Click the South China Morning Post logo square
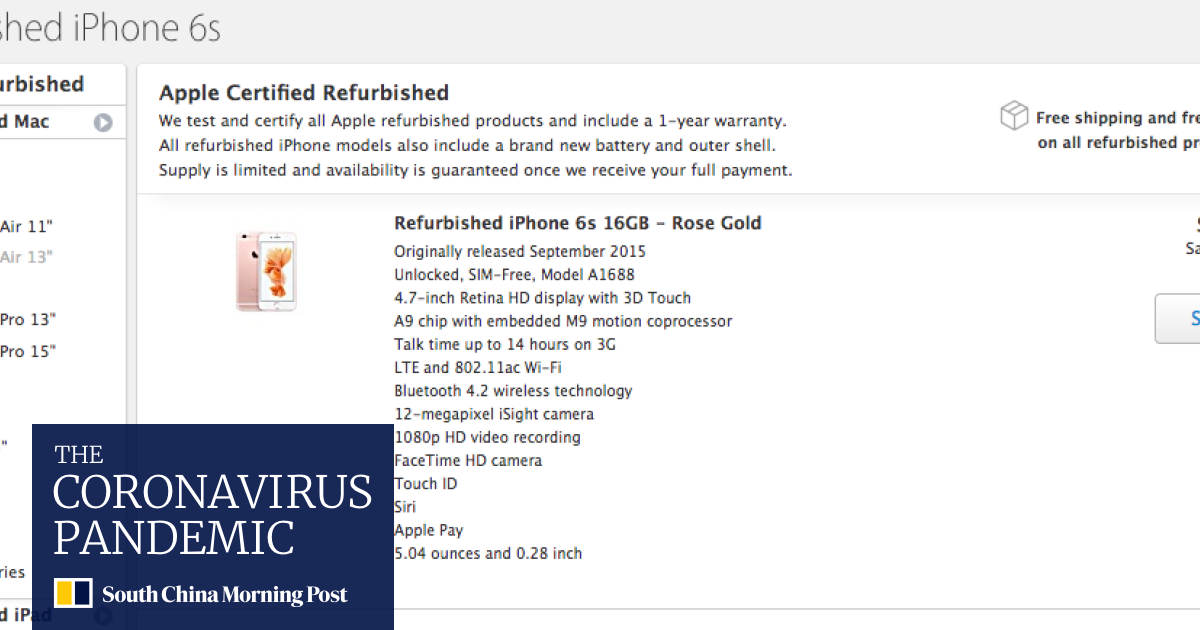The image size is (1200, 630). tap(73, 593)
